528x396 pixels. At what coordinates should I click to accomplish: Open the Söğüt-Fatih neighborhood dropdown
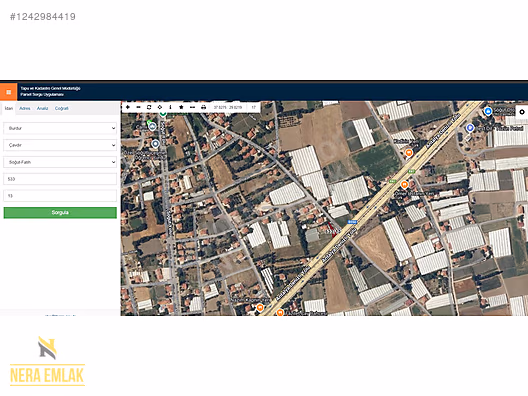60,162
